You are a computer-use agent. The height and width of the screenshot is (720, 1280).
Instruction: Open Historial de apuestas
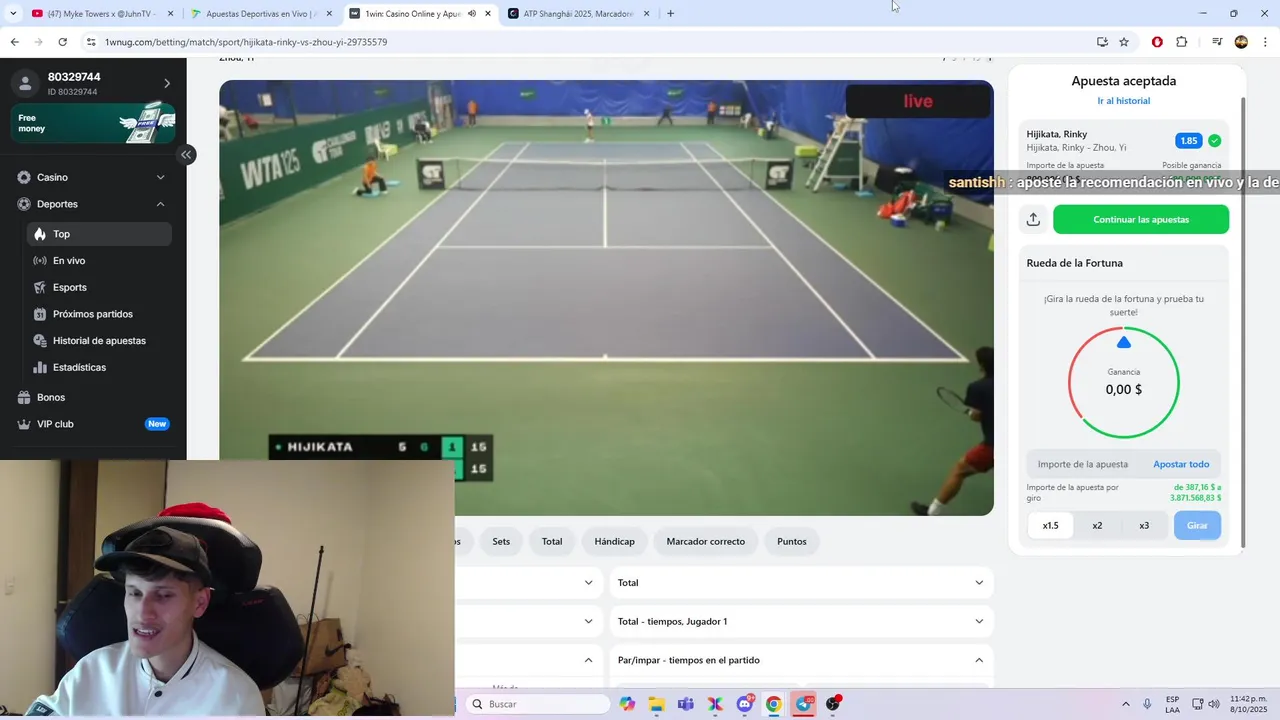[99, 340]
